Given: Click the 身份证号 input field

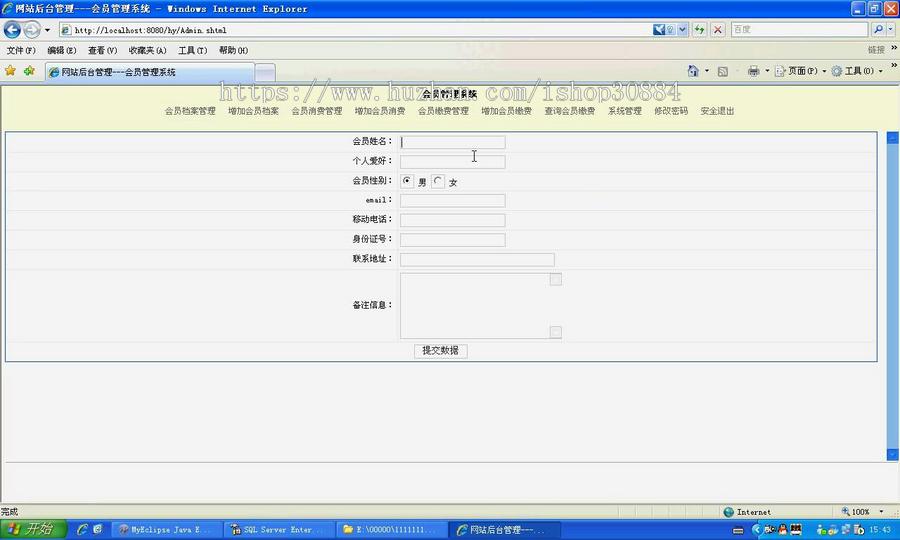Looking at the screenshot, I should click(452, 240).
